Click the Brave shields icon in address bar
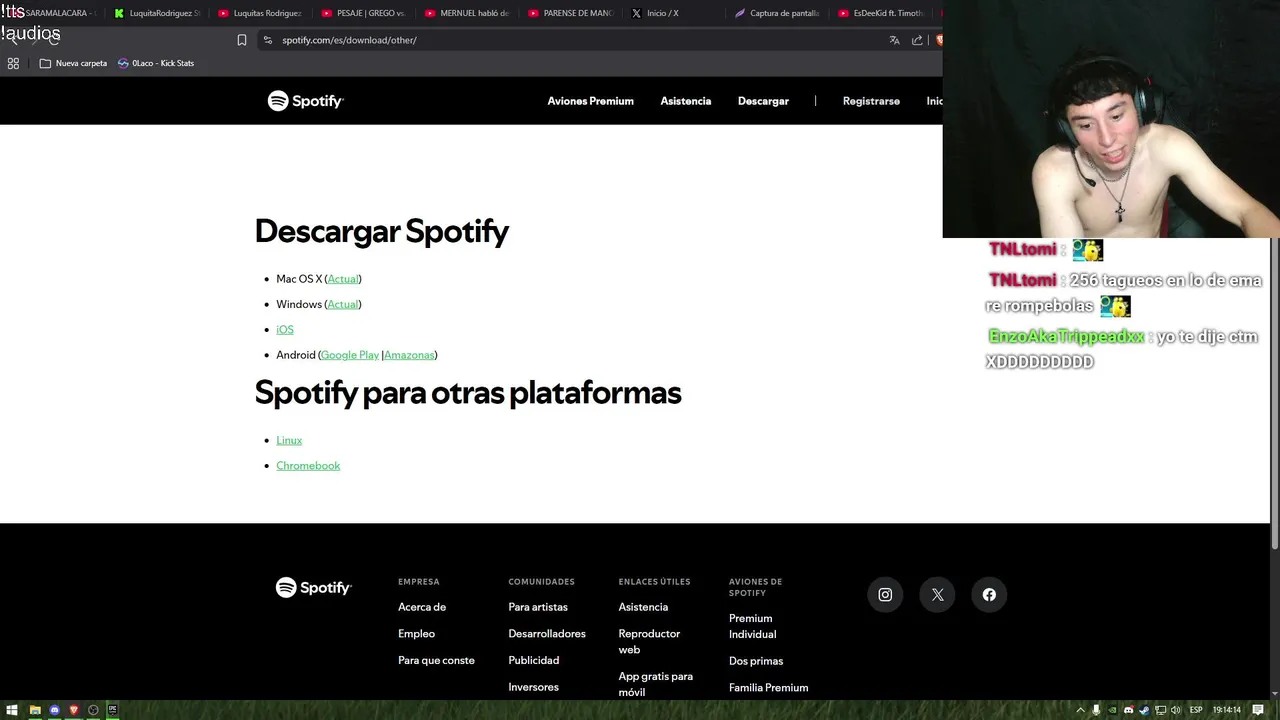The height and width of the screenshot is (720, 1280). (939, 40)
